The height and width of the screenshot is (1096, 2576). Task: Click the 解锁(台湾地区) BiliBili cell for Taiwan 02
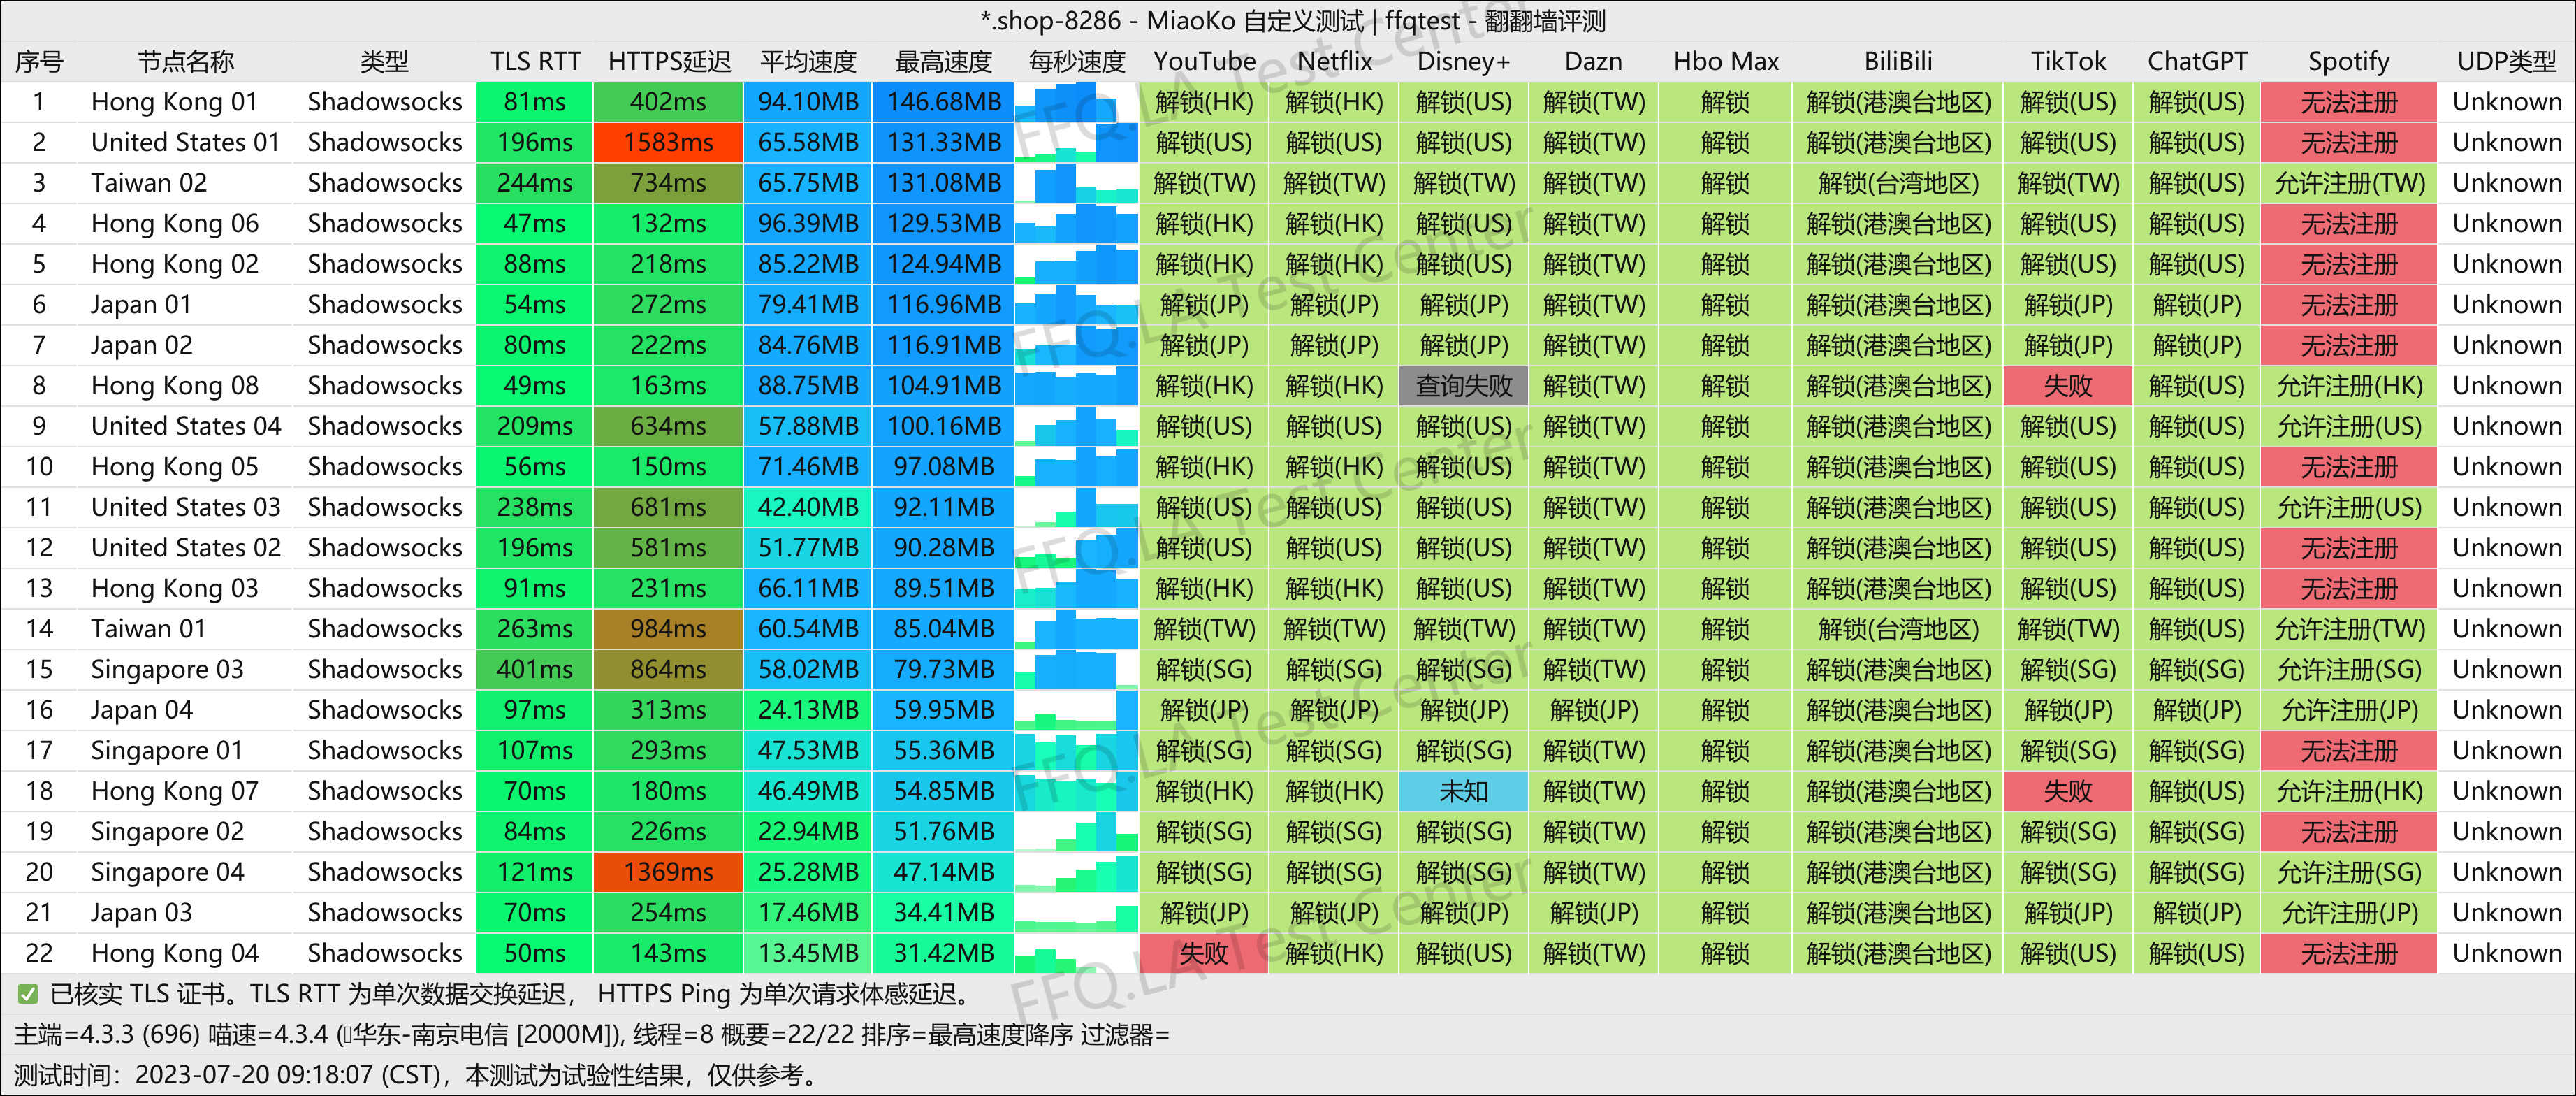1897,183
